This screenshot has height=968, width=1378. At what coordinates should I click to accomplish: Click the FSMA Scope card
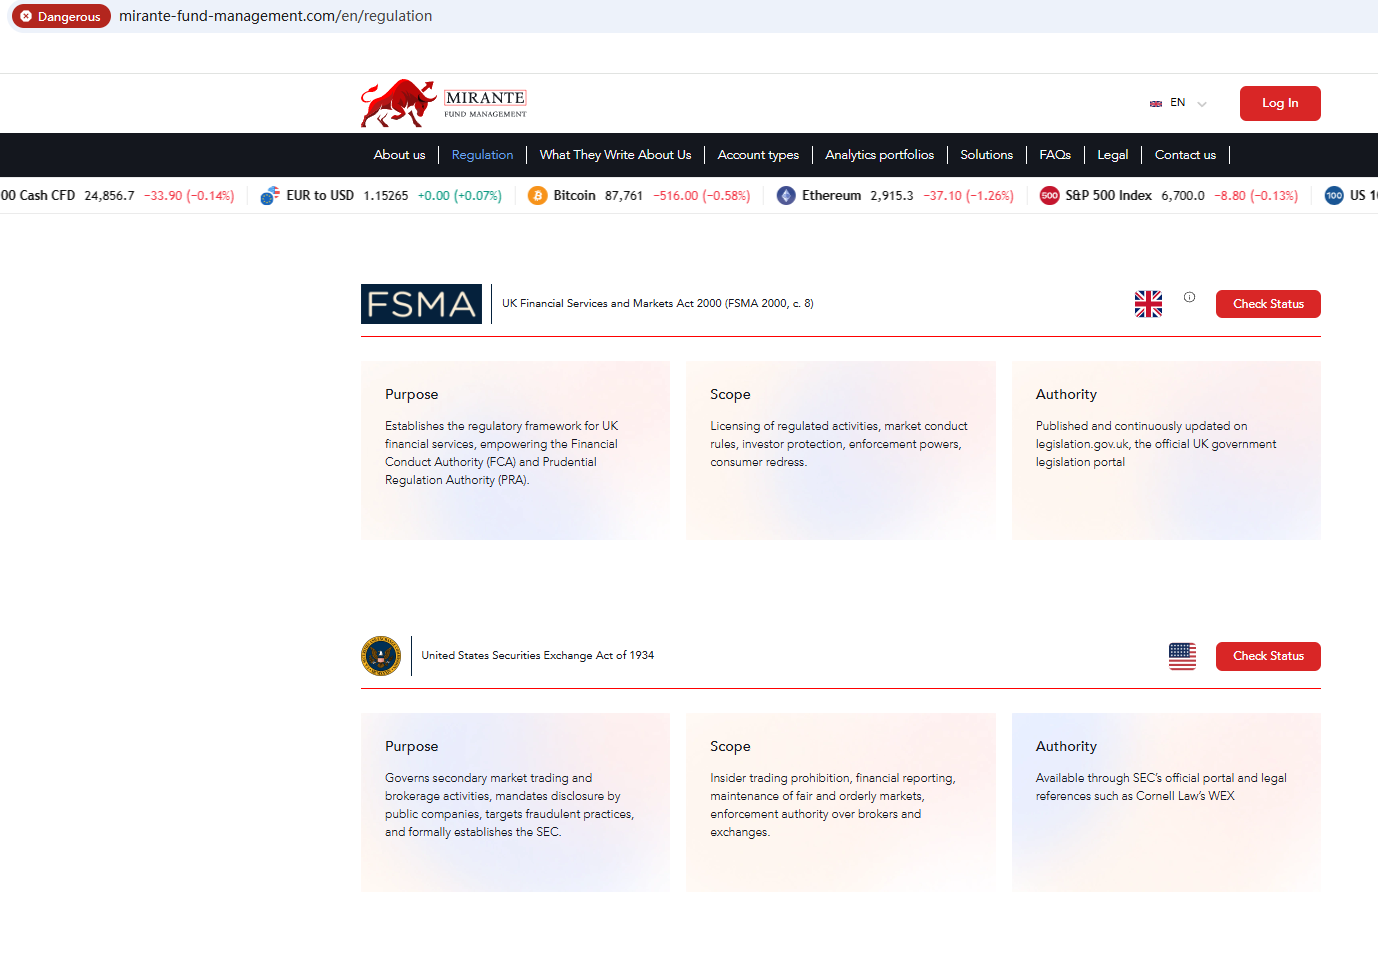click(841, 451)
